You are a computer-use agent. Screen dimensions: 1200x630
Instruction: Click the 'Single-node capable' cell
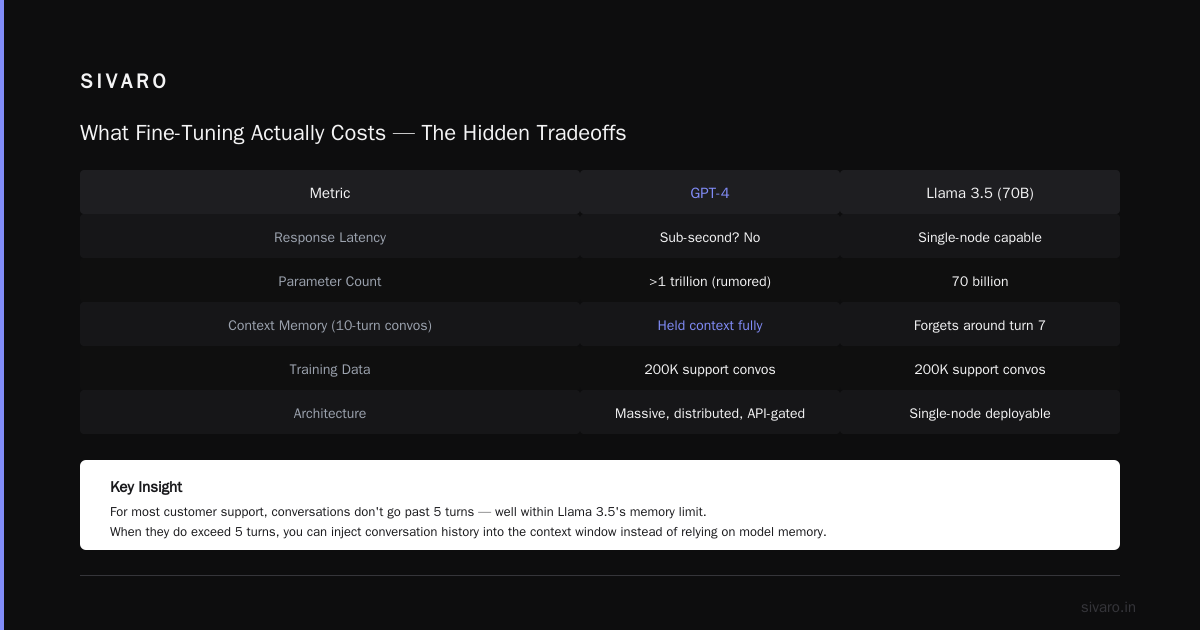pos(980,237)
